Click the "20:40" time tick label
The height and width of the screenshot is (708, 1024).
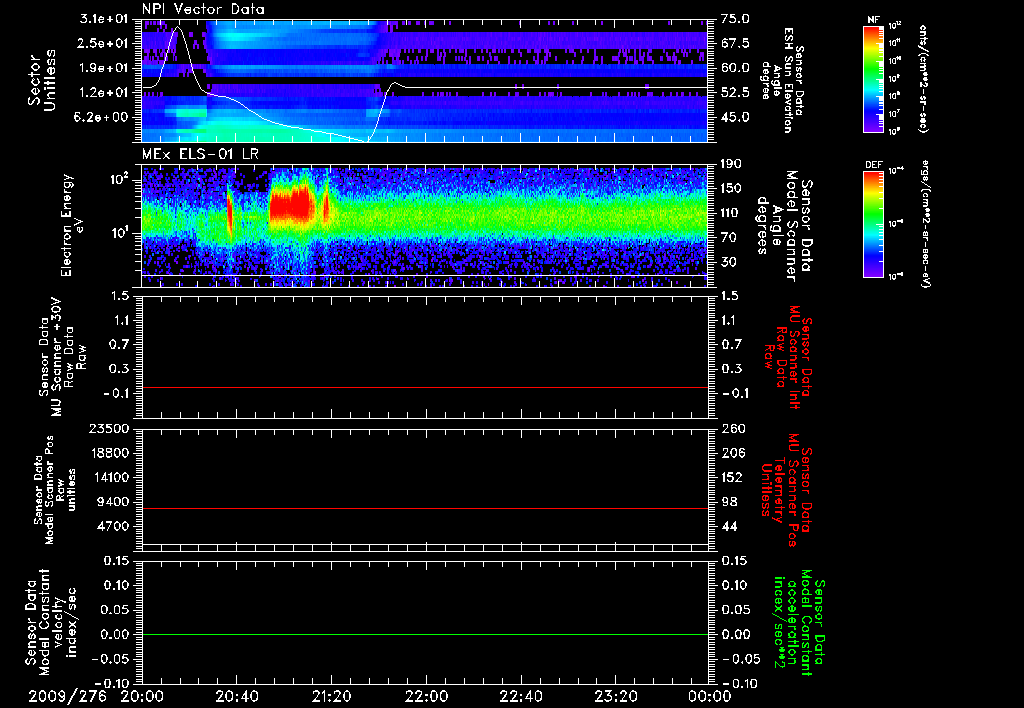237,696
